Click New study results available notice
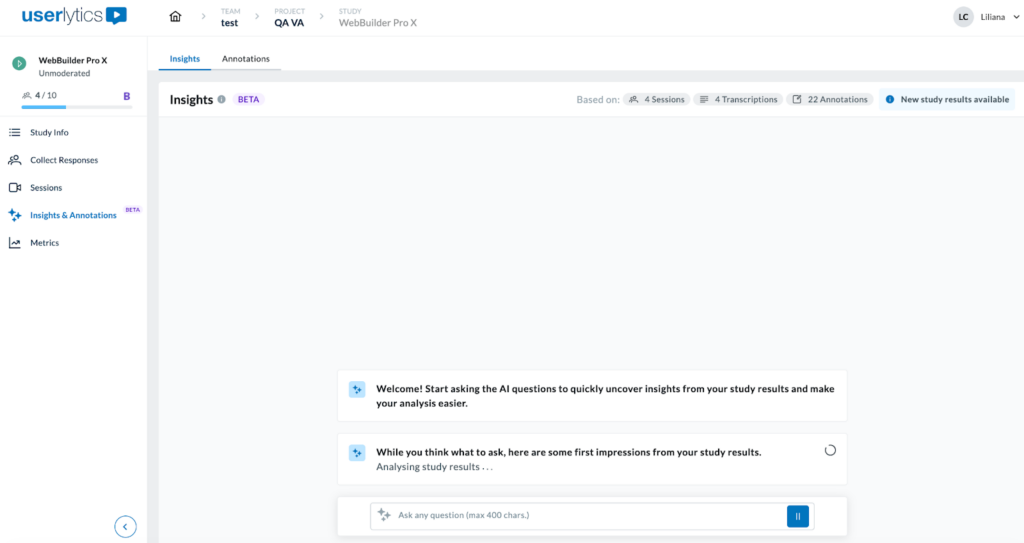Screen dimensions: 1024x543 click(x=947, y=100)
